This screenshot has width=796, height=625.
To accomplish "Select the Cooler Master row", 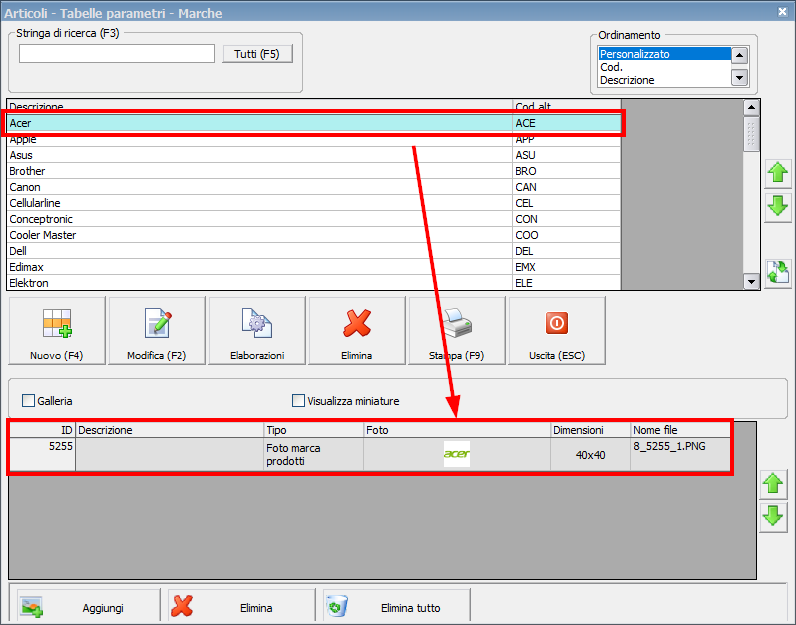I will pyautogui.click(x=314, y=235).
